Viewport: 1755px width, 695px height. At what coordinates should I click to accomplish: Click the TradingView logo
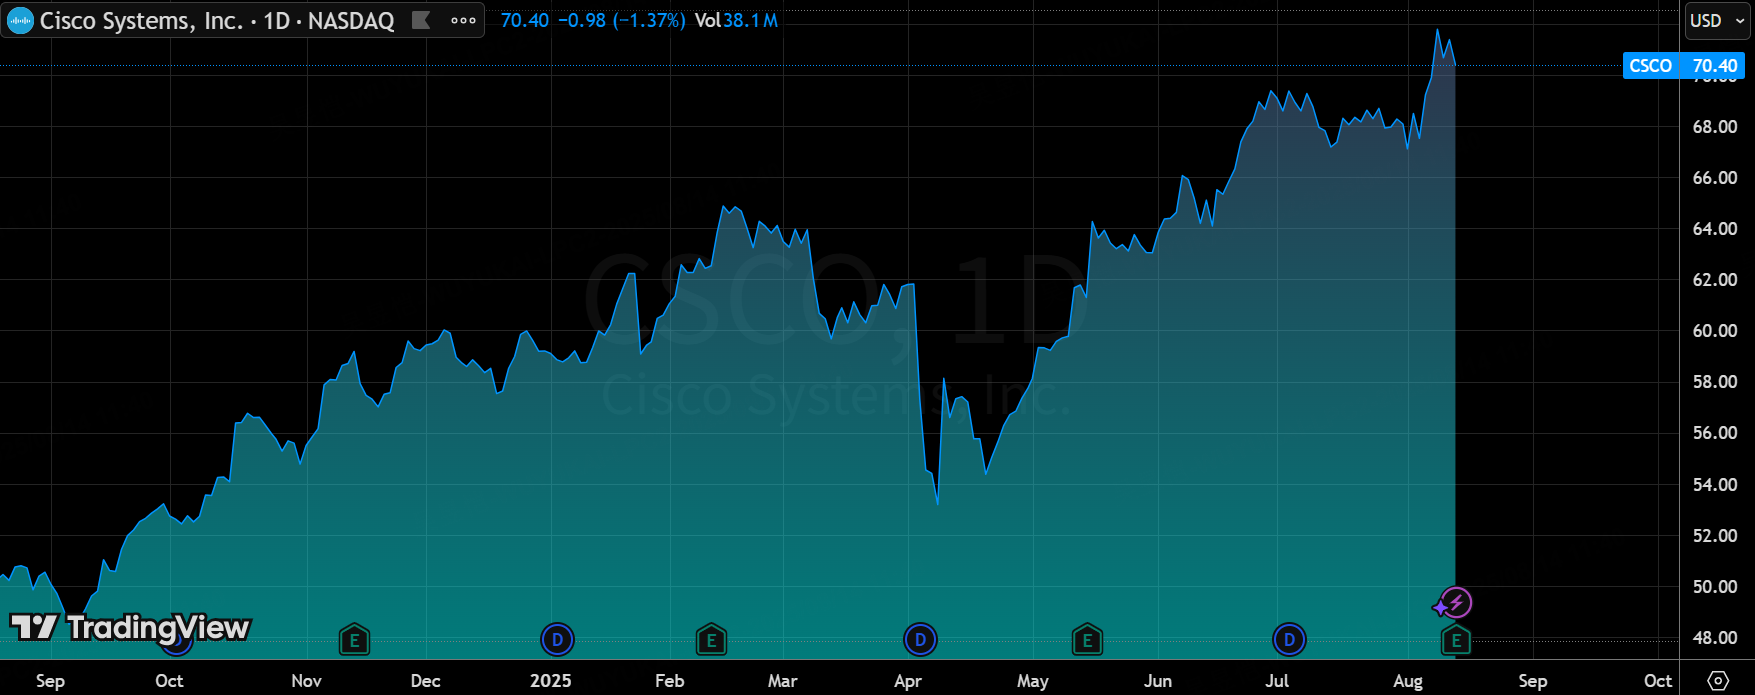pyautogui.click(x=130, y=628)
